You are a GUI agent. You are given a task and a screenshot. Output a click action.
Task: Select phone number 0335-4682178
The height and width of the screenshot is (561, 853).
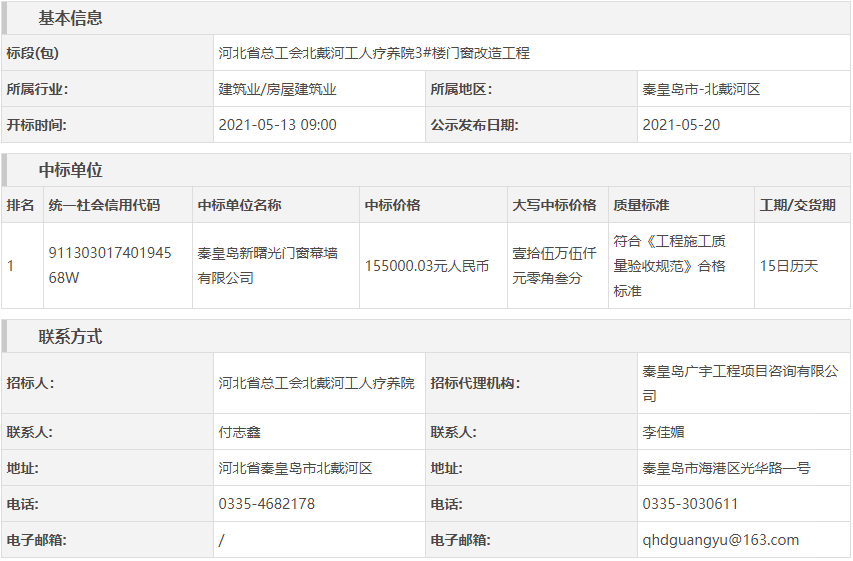(267, 504)
